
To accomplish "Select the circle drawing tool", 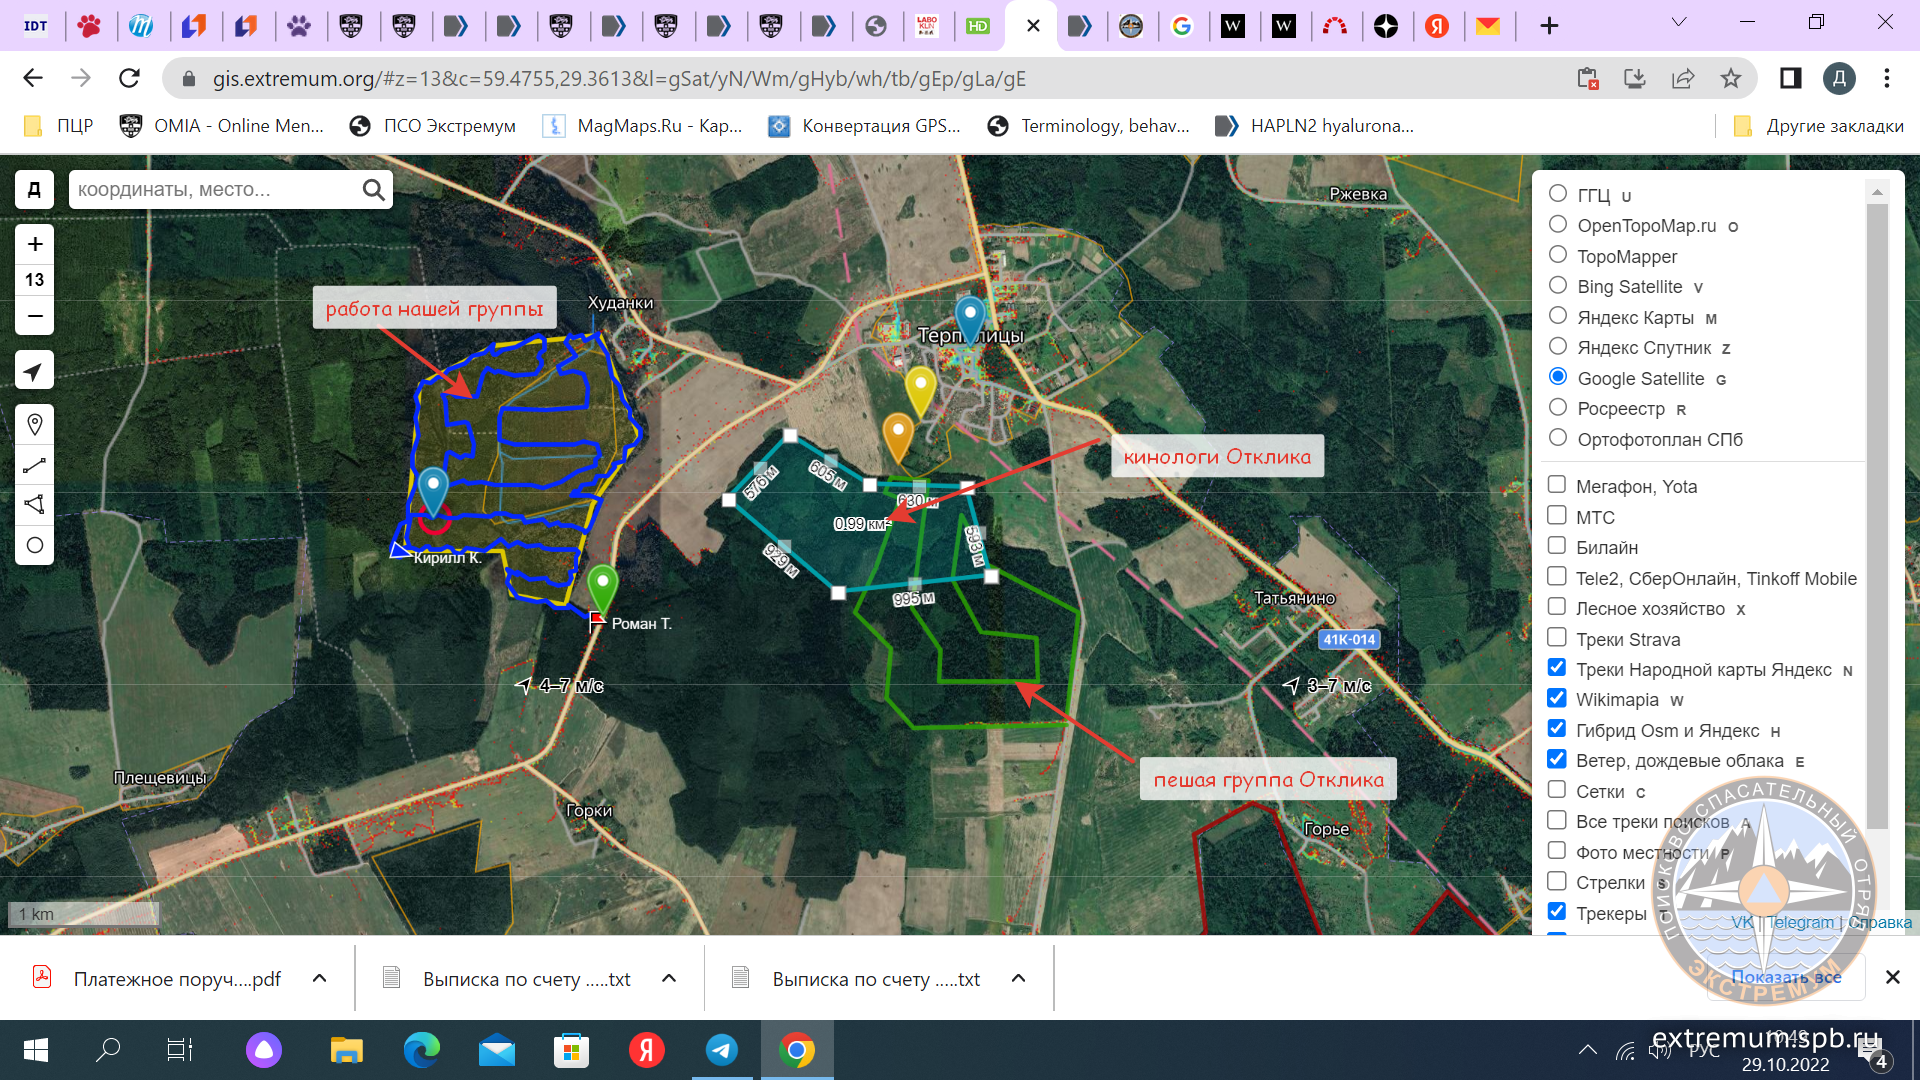I will click(x=35, y=545).
